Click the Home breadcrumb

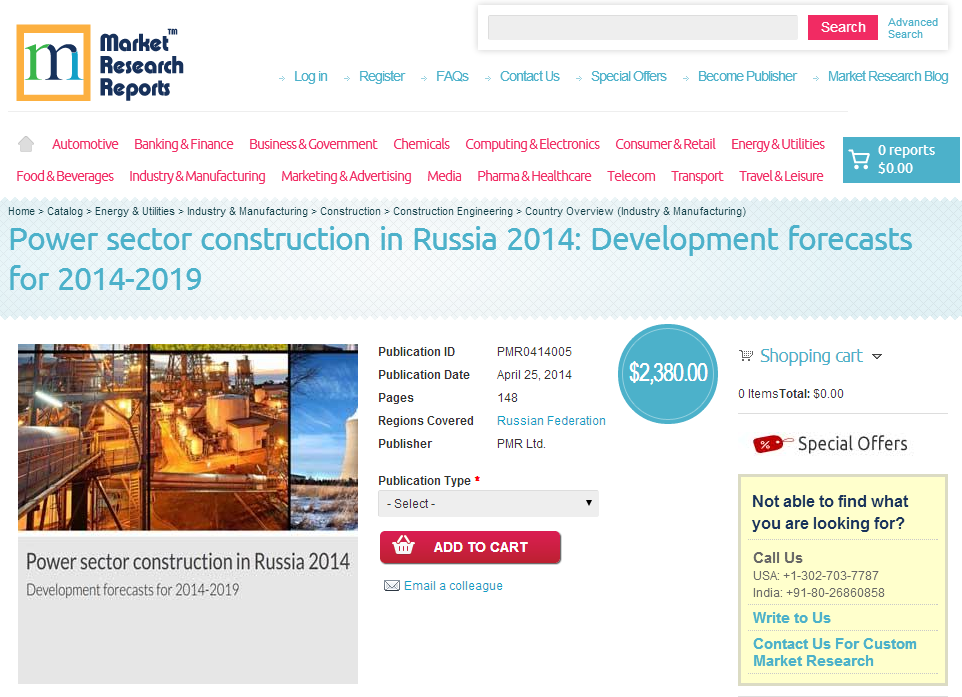pos(21,211)
